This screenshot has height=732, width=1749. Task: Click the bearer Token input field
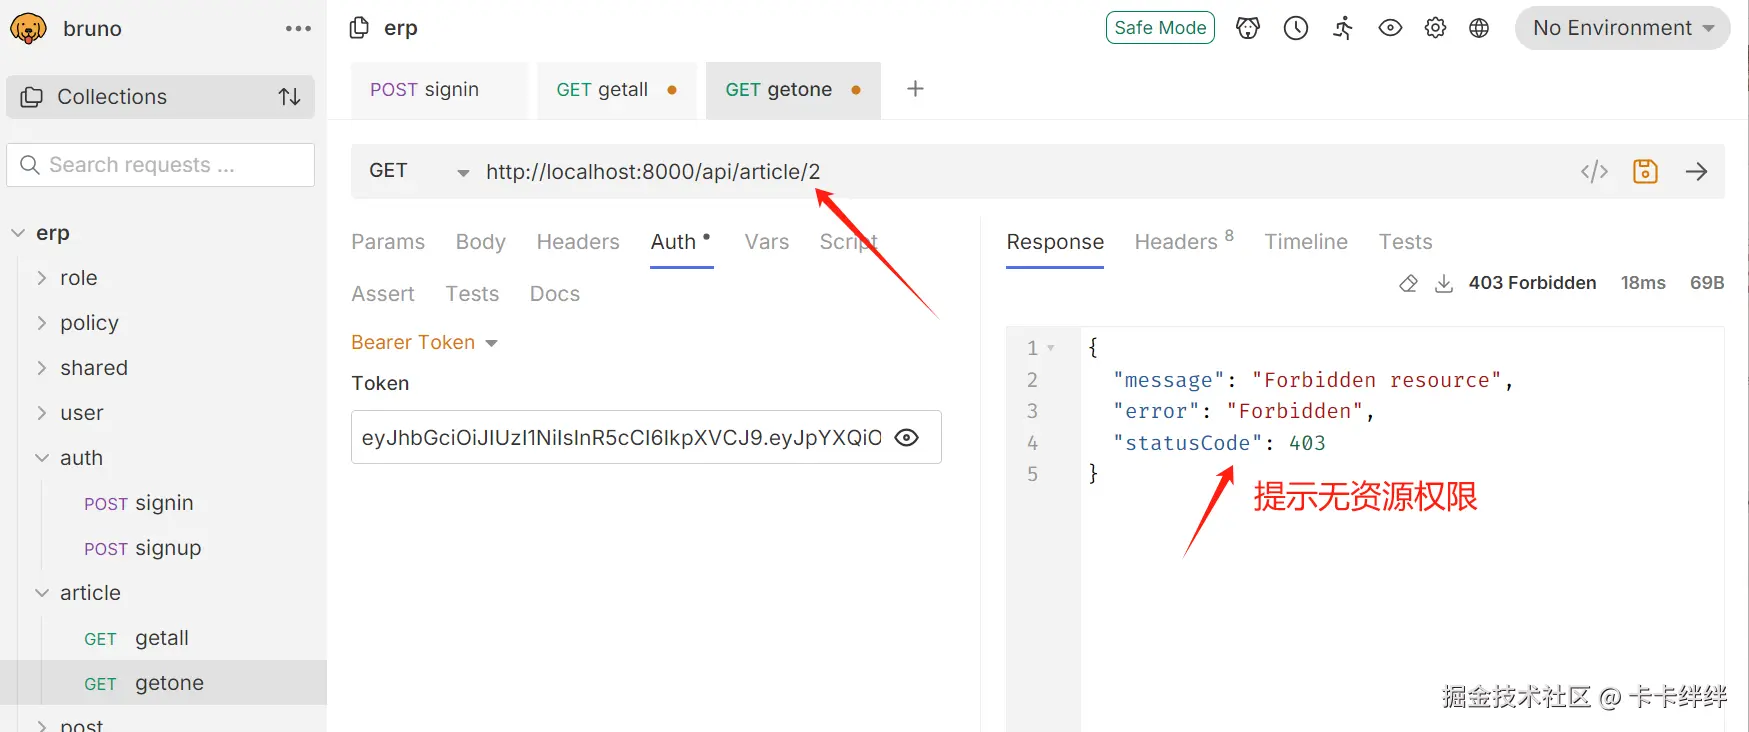pyautogui.click(x=646, y=438)
